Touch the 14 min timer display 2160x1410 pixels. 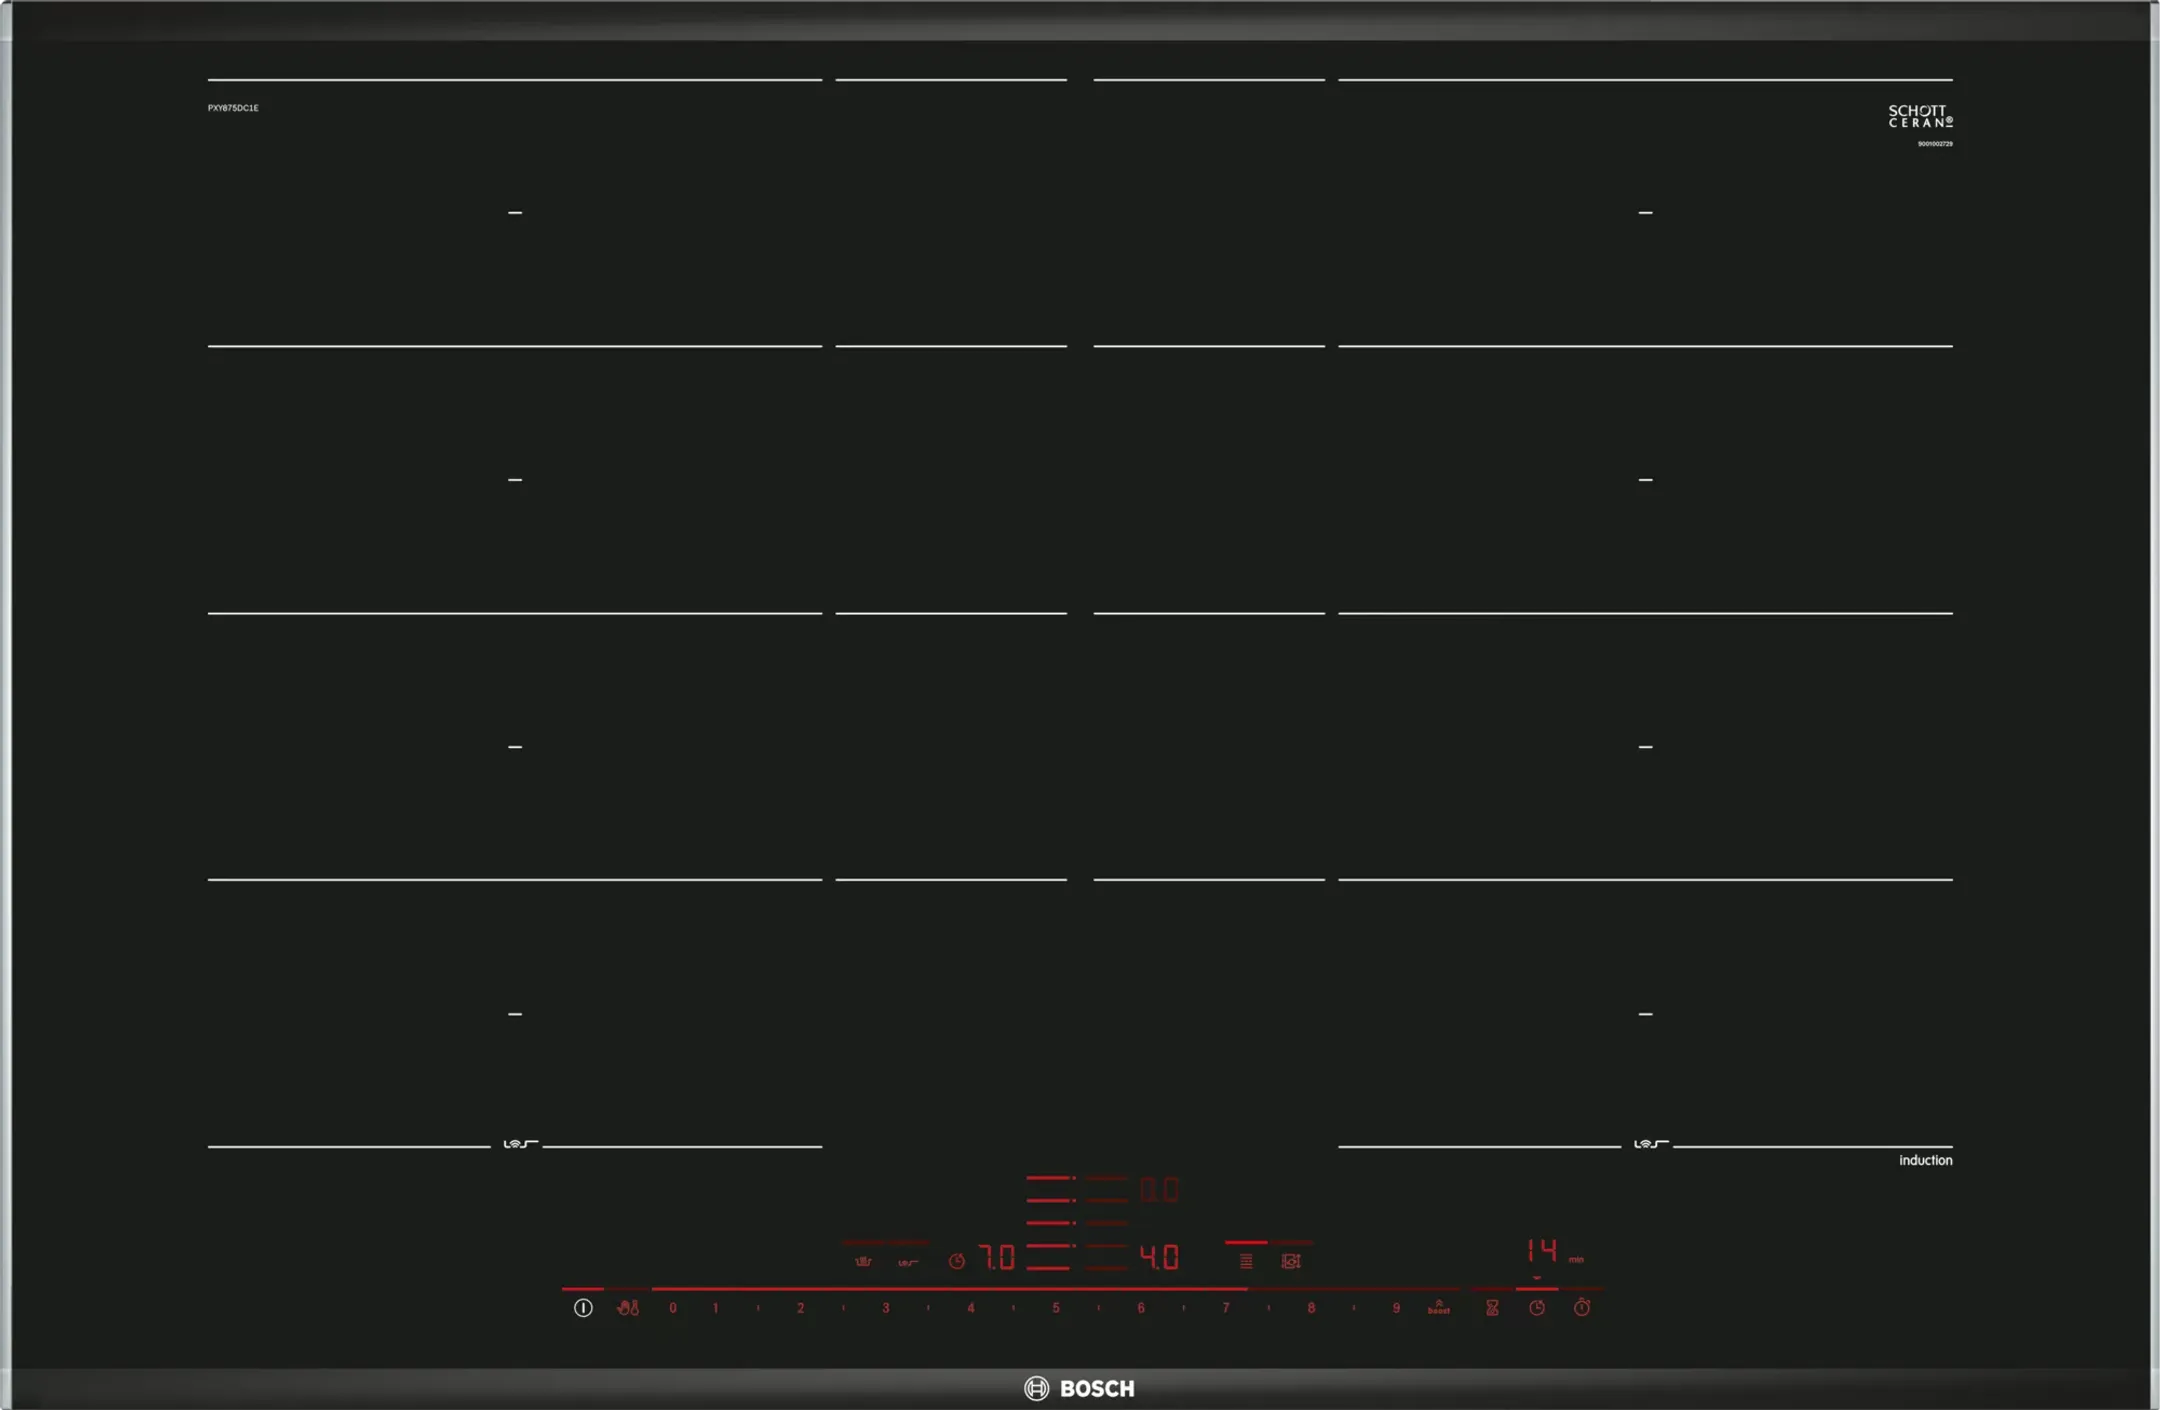[1542, 1251]
